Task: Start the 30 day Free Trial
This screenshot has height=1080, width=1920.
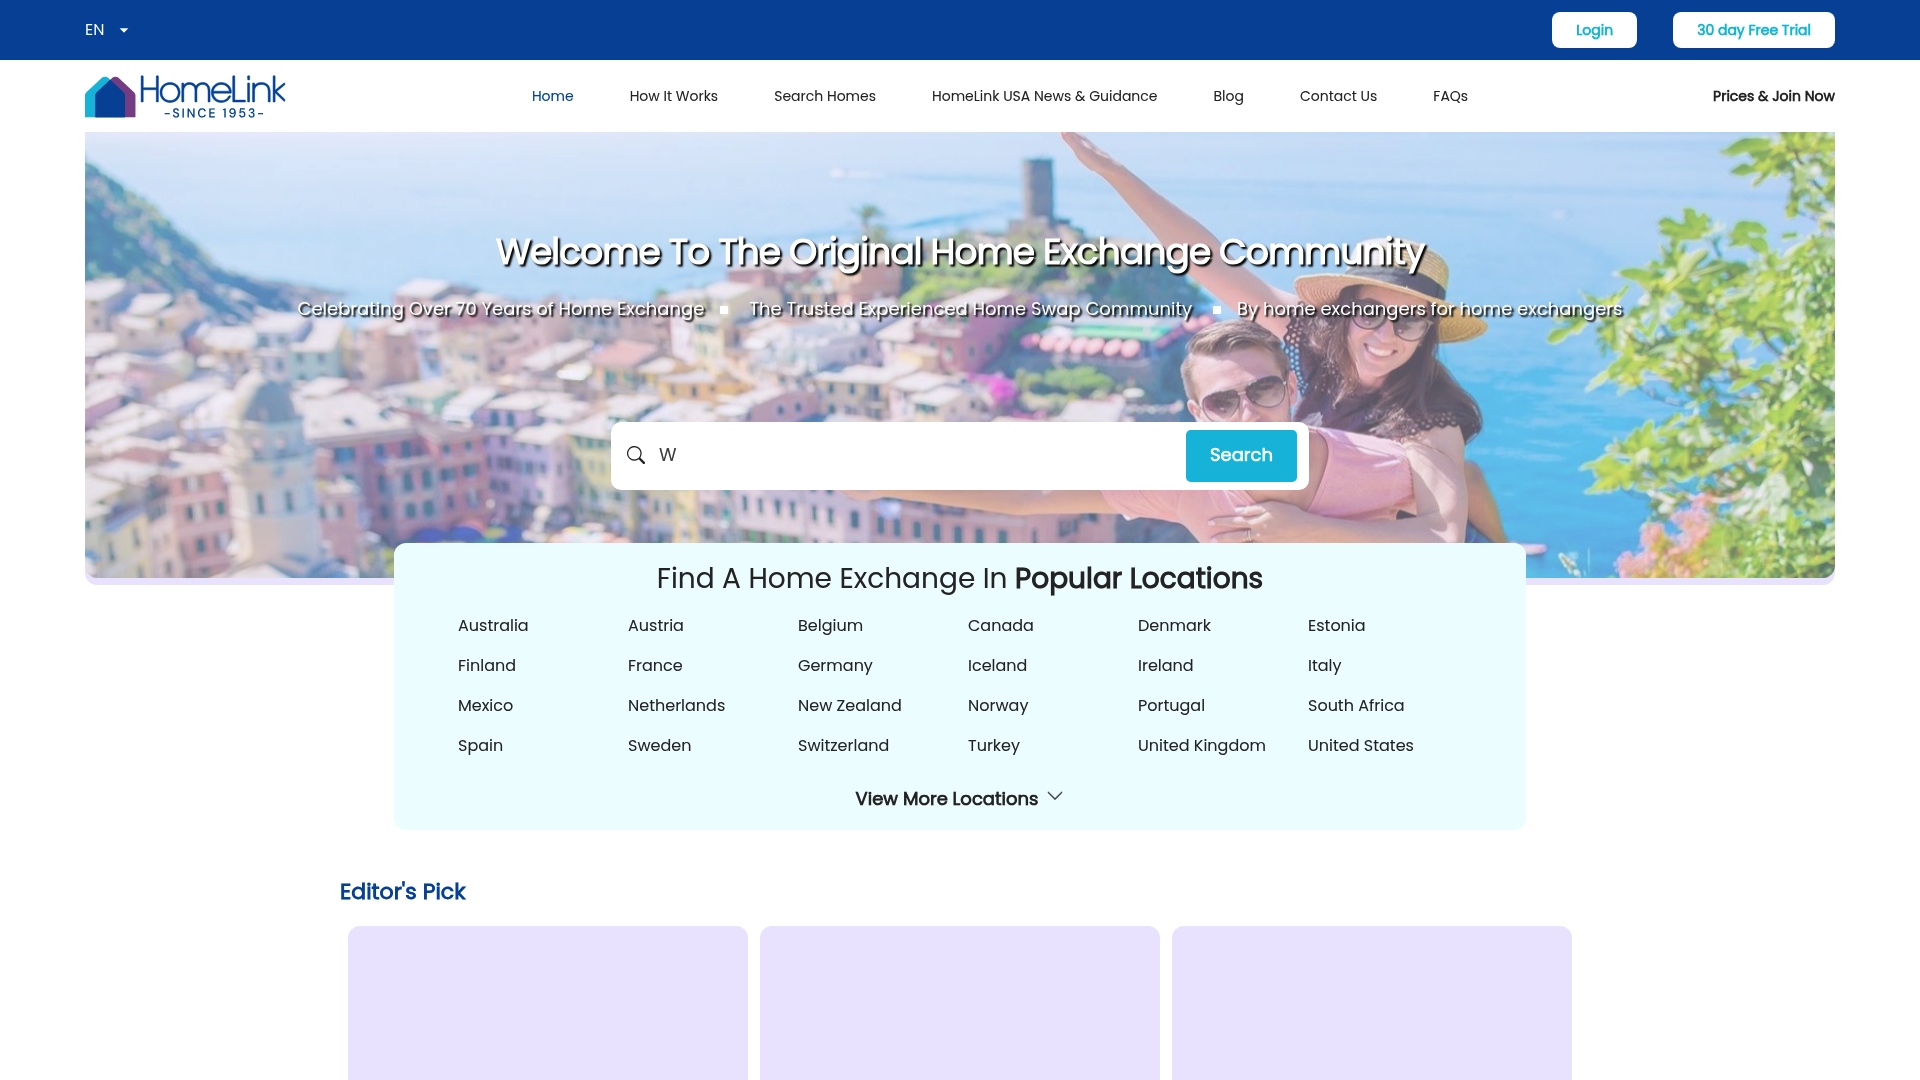Action: (1753, 29)
